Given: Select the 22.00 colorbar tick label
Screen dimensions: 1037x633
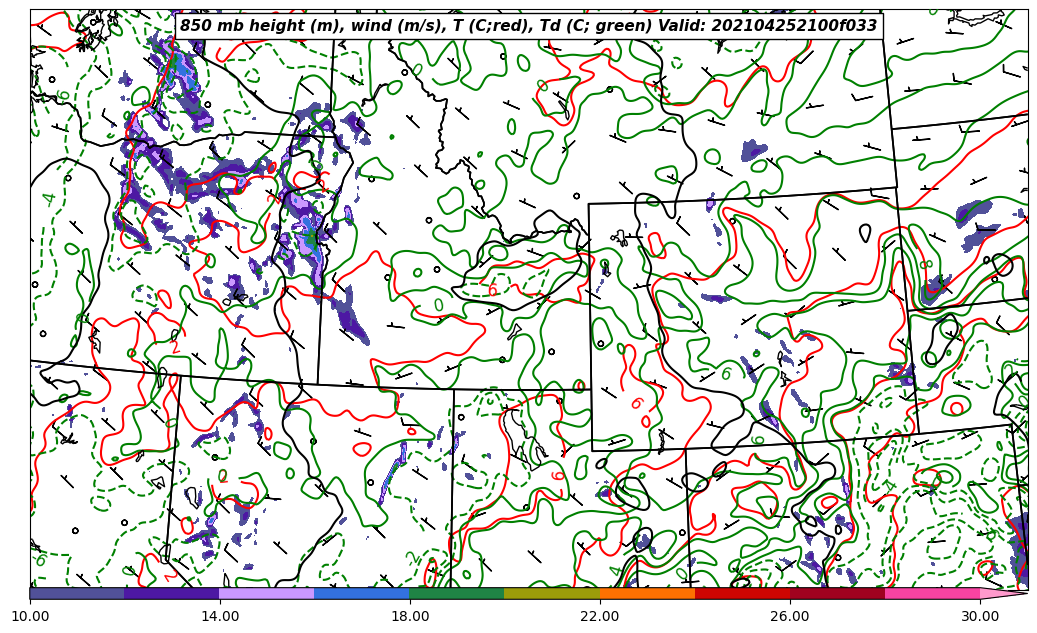Looking at the screenshot, I should click(x=600, y=617).
